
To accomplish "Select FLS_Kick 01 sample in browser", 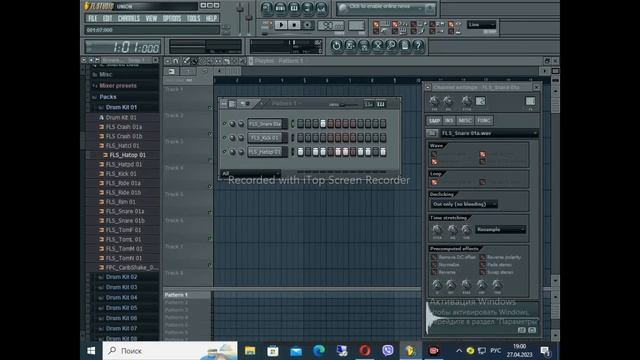I will (x=121, y=174).
